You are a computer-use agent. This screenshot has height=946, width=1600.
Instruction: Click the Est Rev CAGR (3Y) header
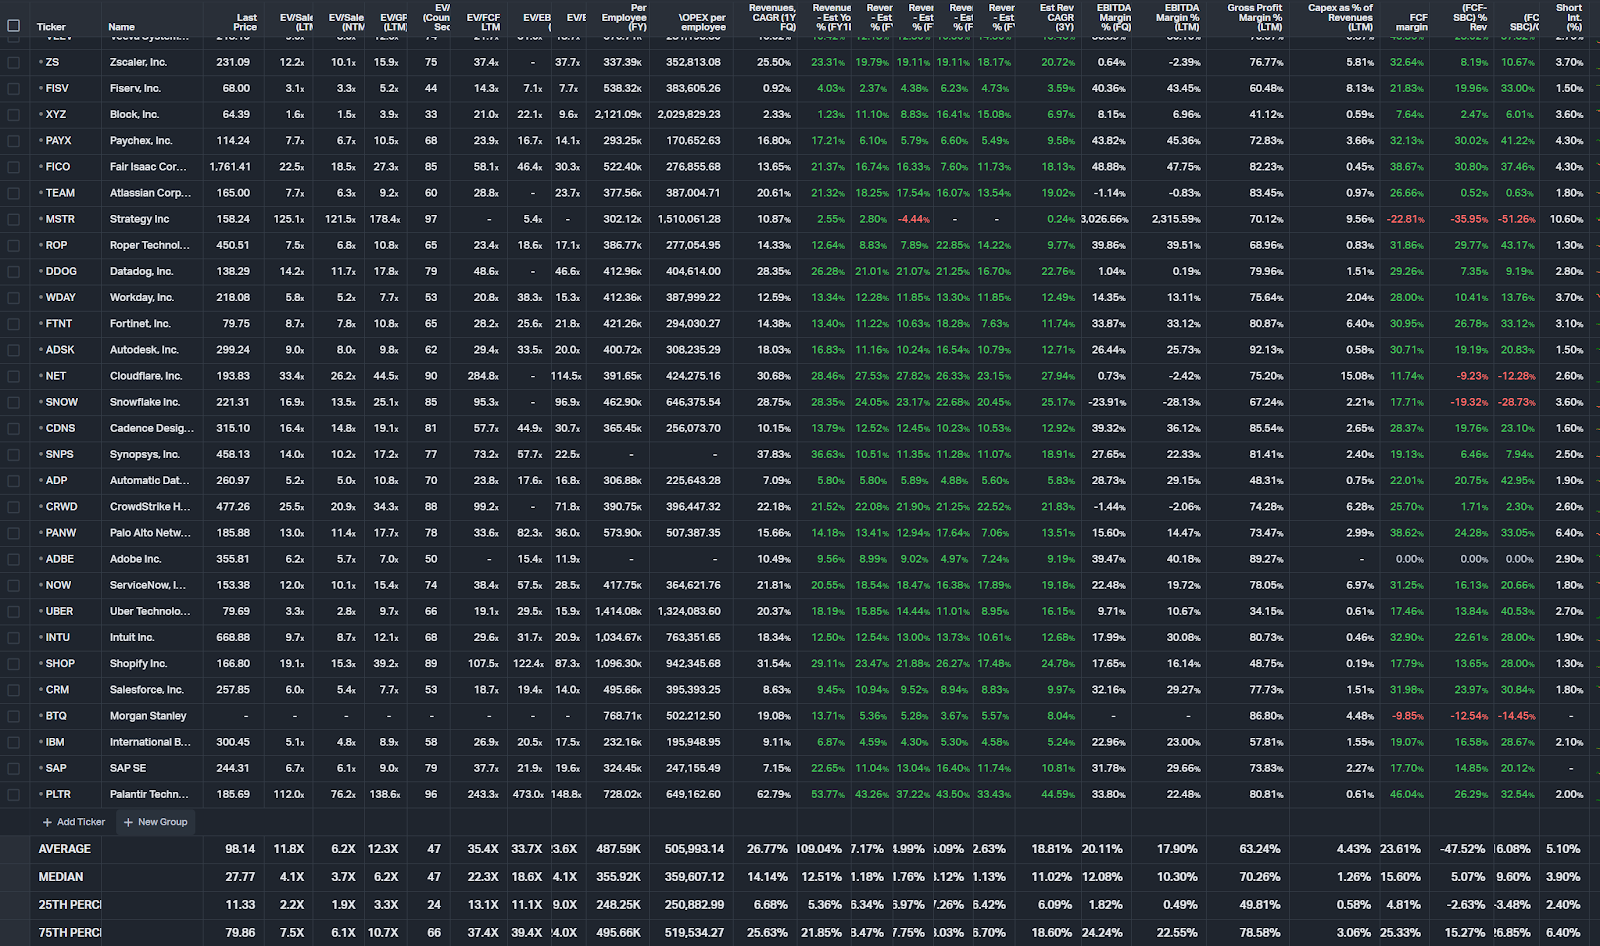click(1057, 17)
